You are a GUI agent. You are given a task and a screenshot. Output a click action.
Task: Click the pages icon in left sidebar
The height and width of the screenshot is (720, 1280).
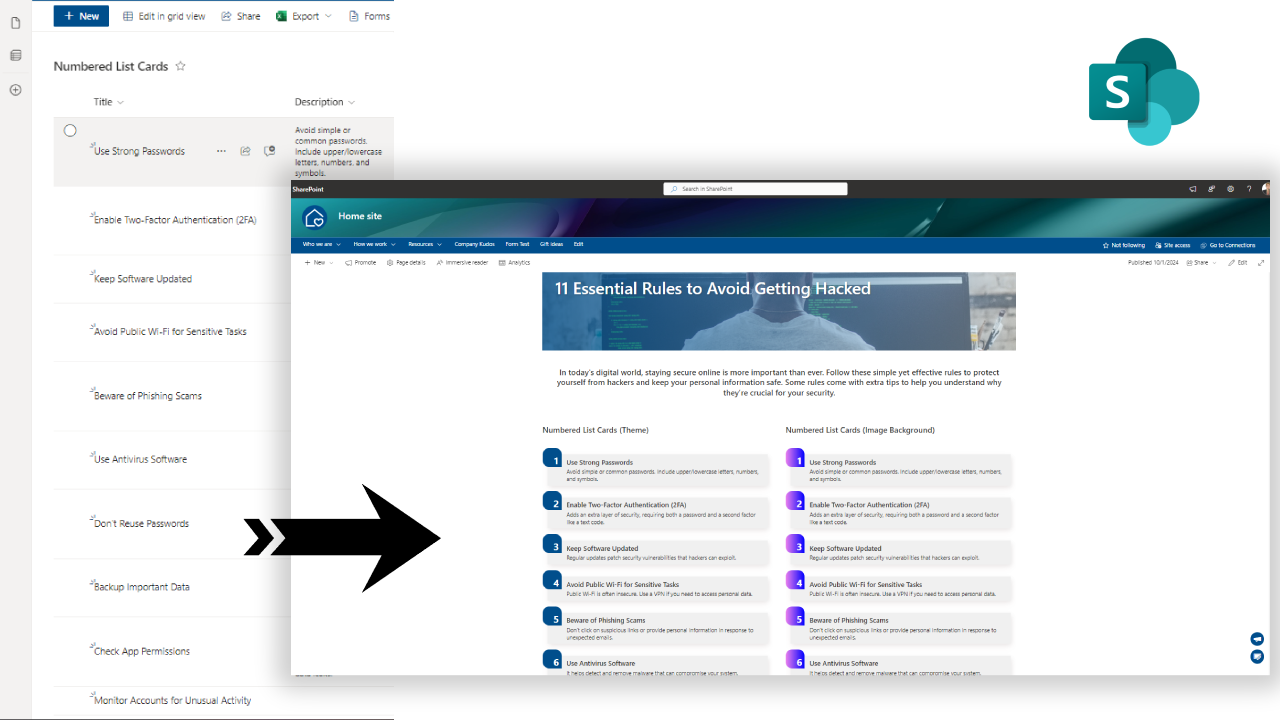[15, 23]
